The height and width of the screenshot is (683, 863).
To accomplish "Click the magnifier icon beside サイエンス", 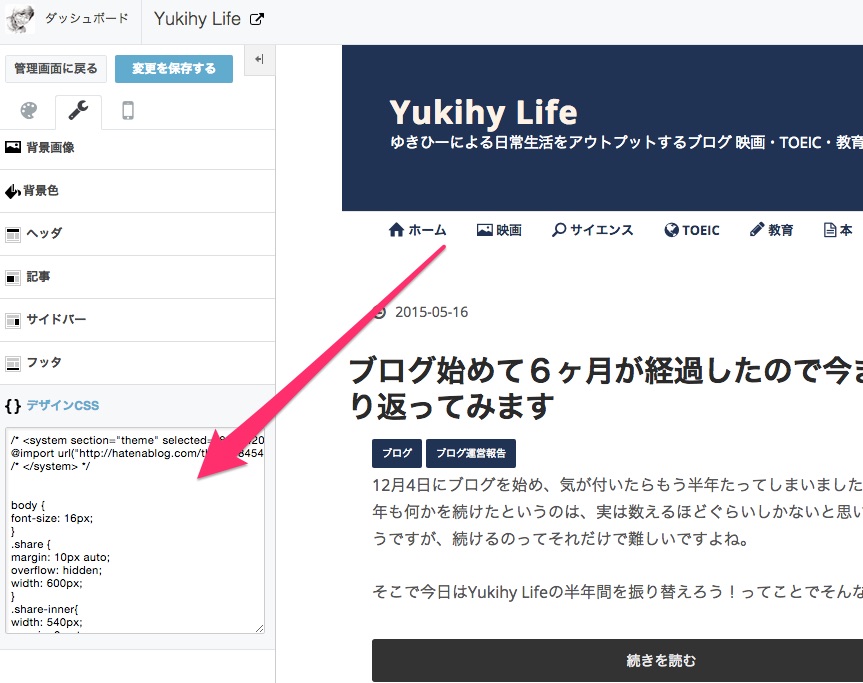I will pos(559,230).
